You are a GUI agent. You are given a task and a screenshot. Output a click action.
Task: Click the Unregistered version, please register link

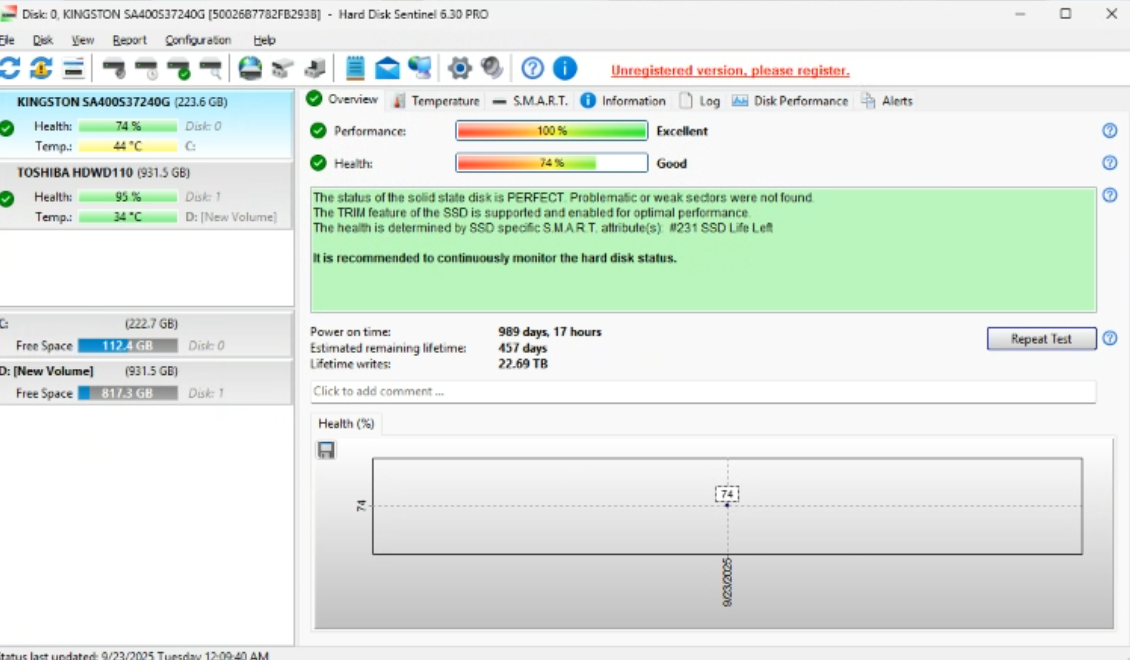click(x=730, y=71)
